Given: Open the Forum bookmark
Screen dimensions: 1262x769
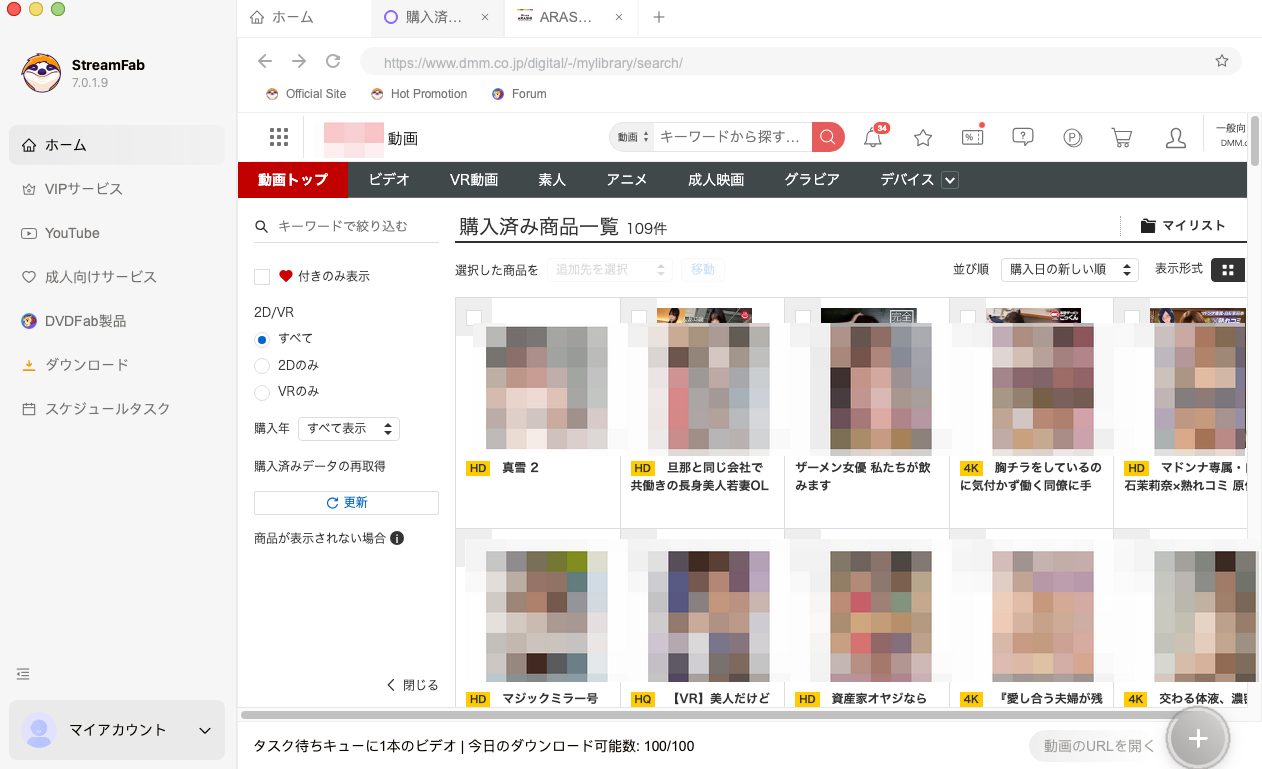Looking at the screenshot, I should coord(519,94).
